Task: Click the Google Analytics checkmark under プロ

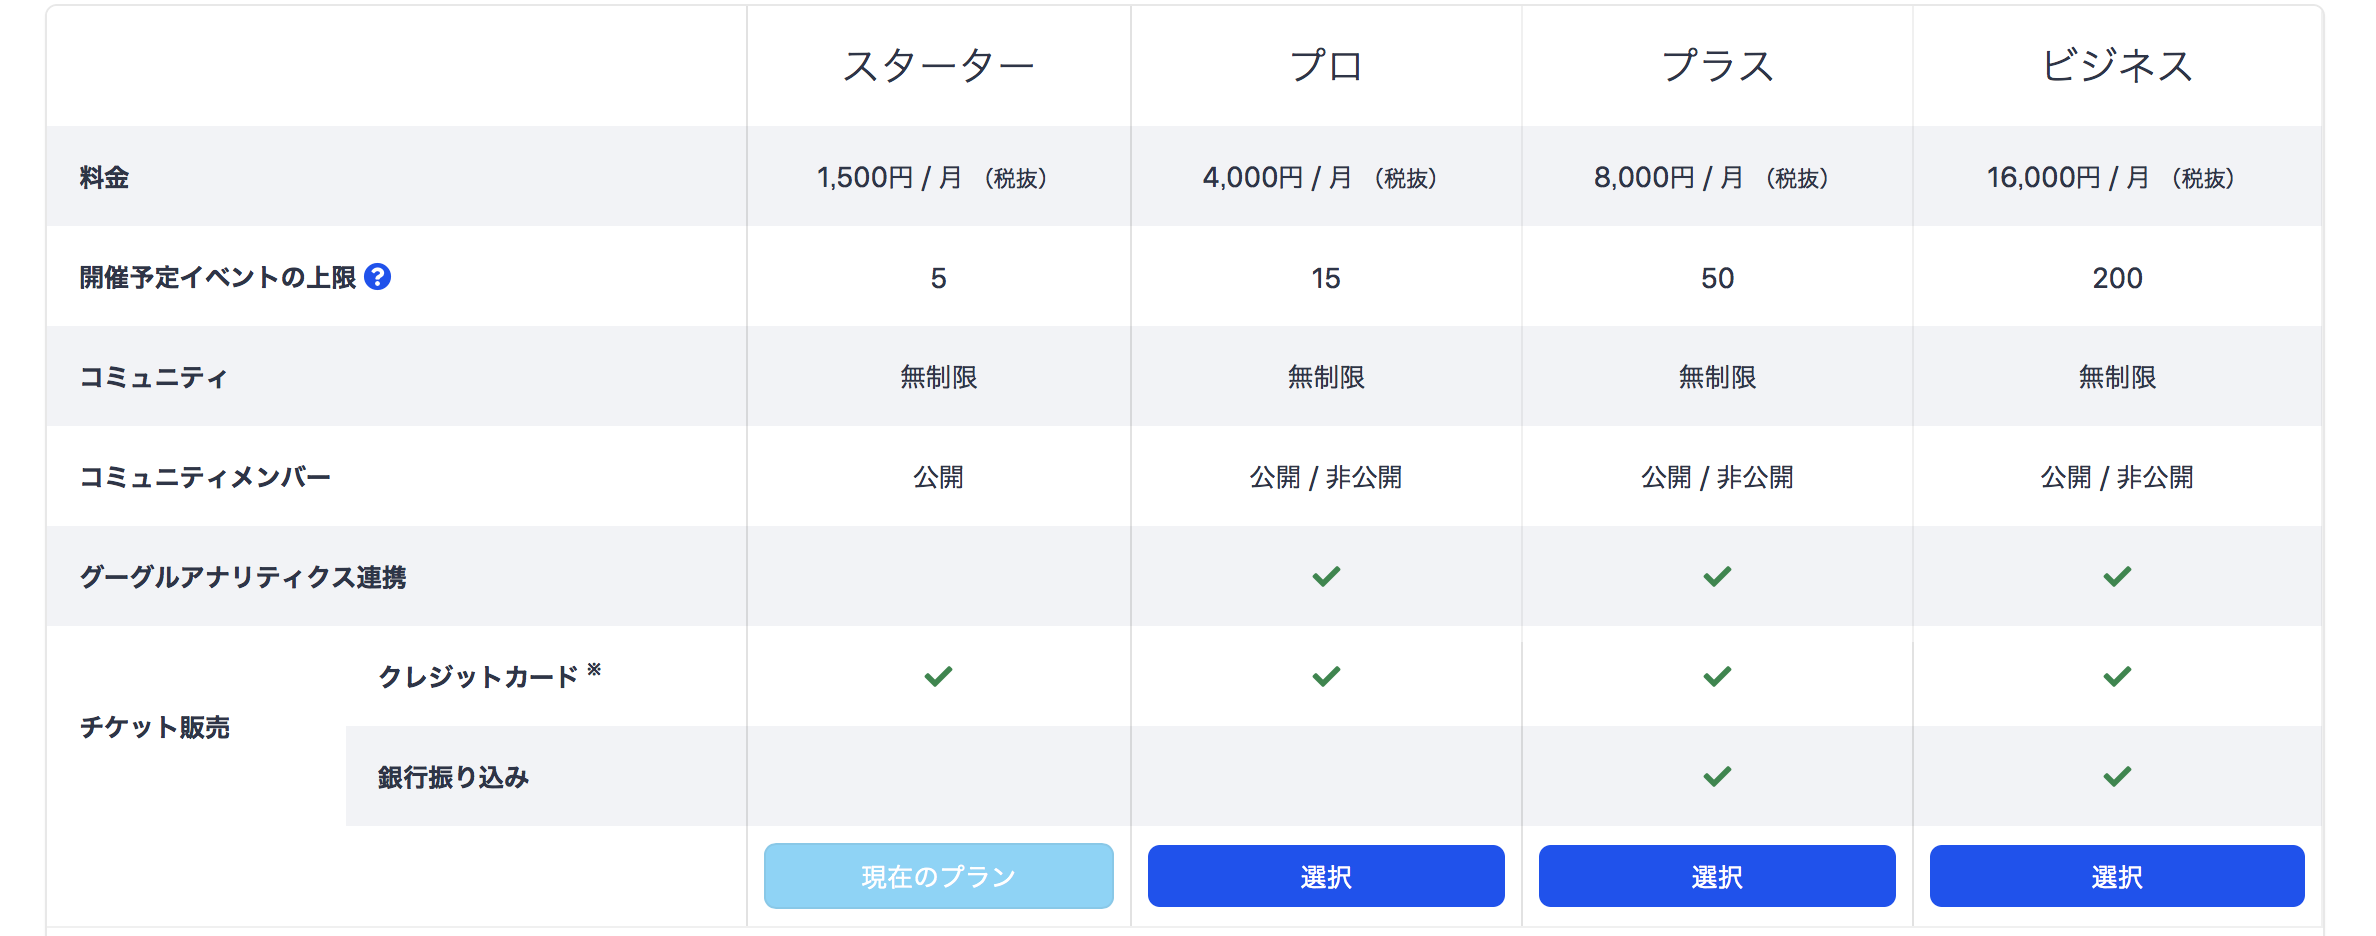Action: [x=1326, y=577]
